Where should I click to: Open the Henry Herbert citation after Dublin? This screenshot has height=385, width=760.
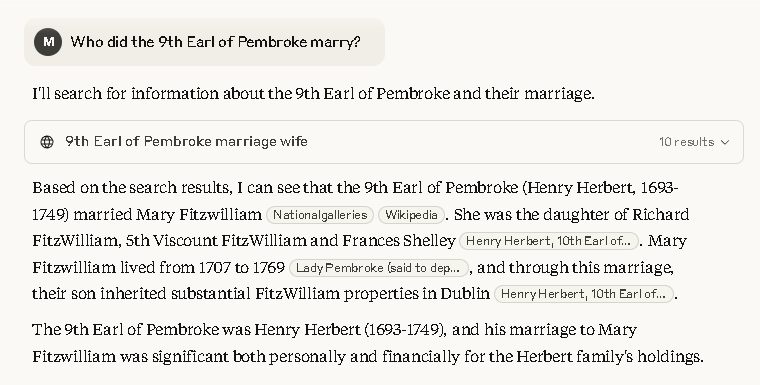click(584, 294)
